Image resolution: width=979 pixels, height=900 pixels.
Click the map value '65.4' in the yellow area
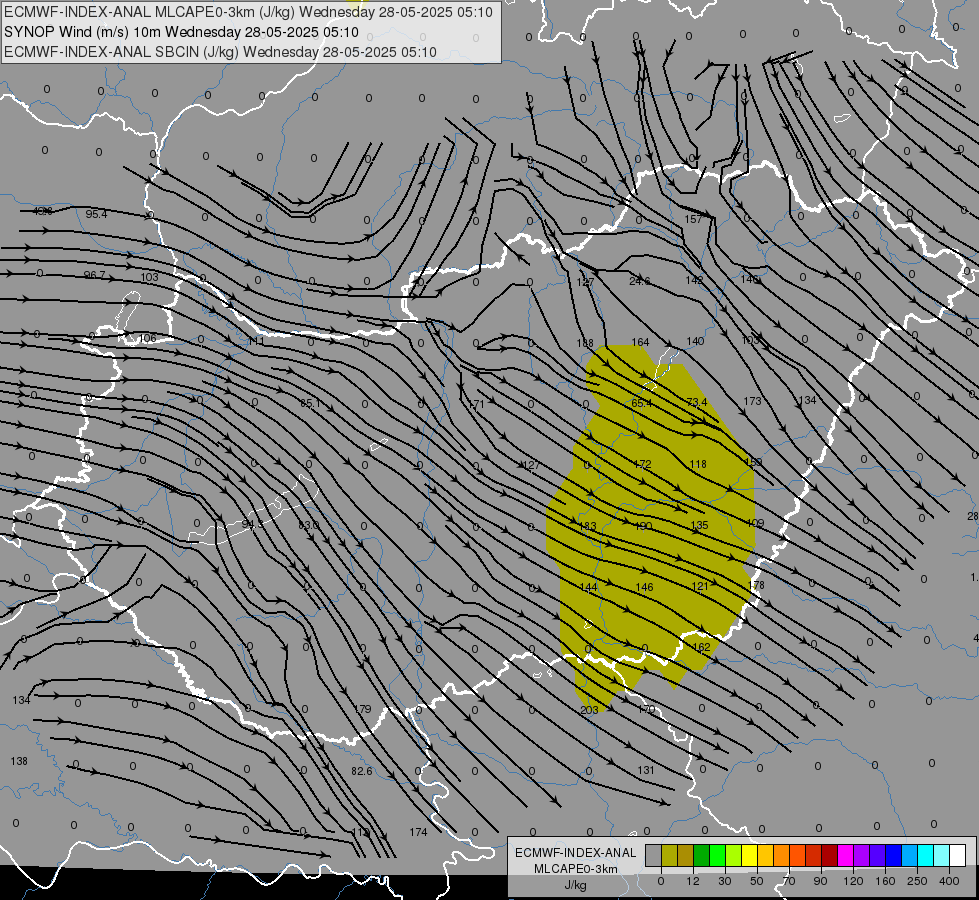tap(642, 403)
